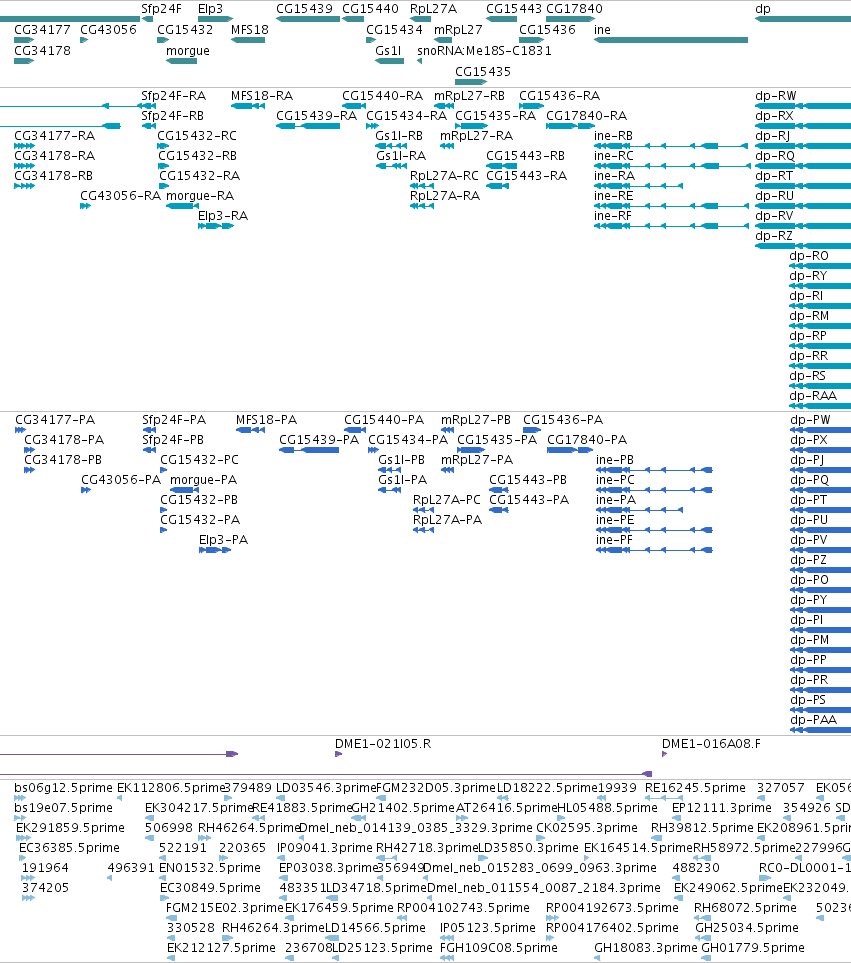Open the EK291859.5prime EST
851x963 pixels.
[x=23, y=838]
